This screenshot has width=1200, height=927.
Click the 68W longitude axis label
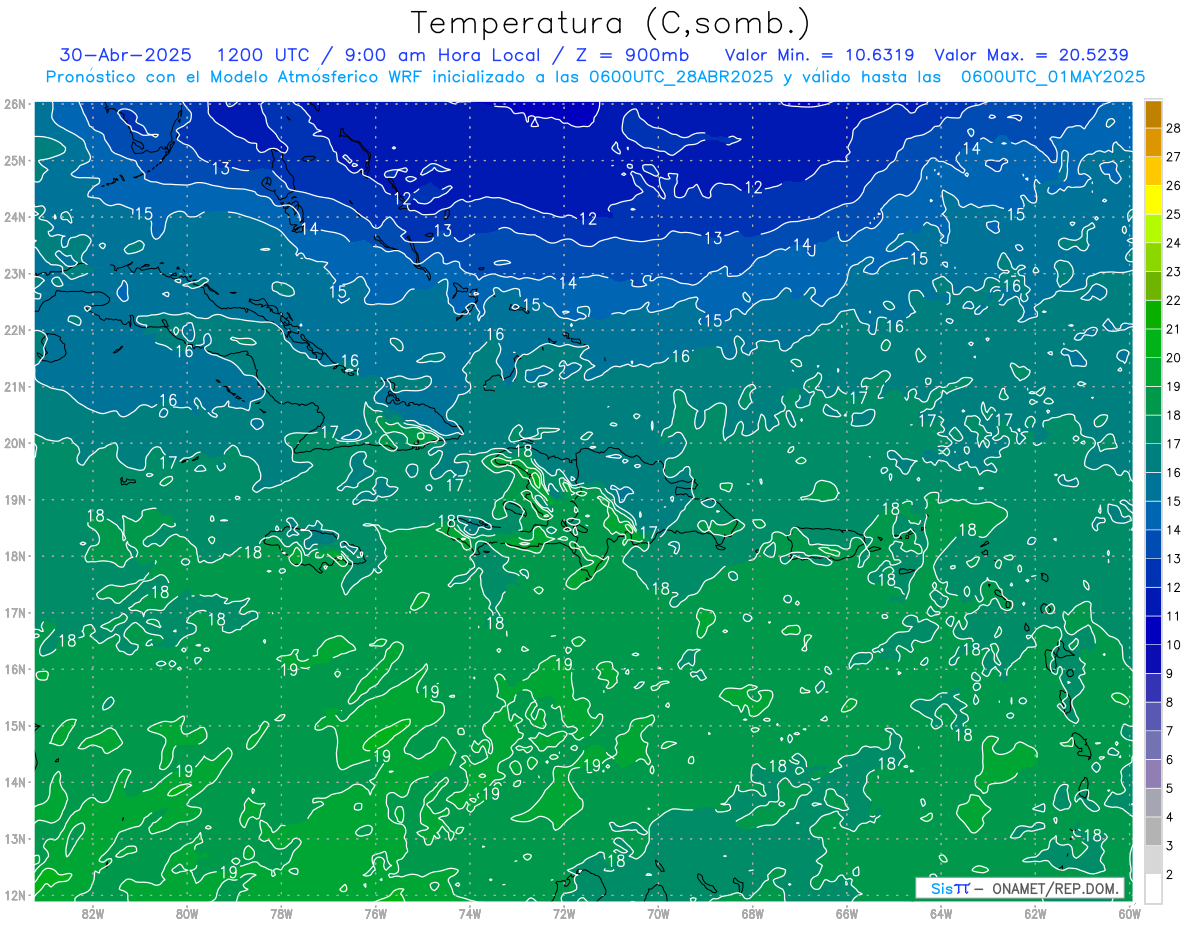[x=753, y=913]
